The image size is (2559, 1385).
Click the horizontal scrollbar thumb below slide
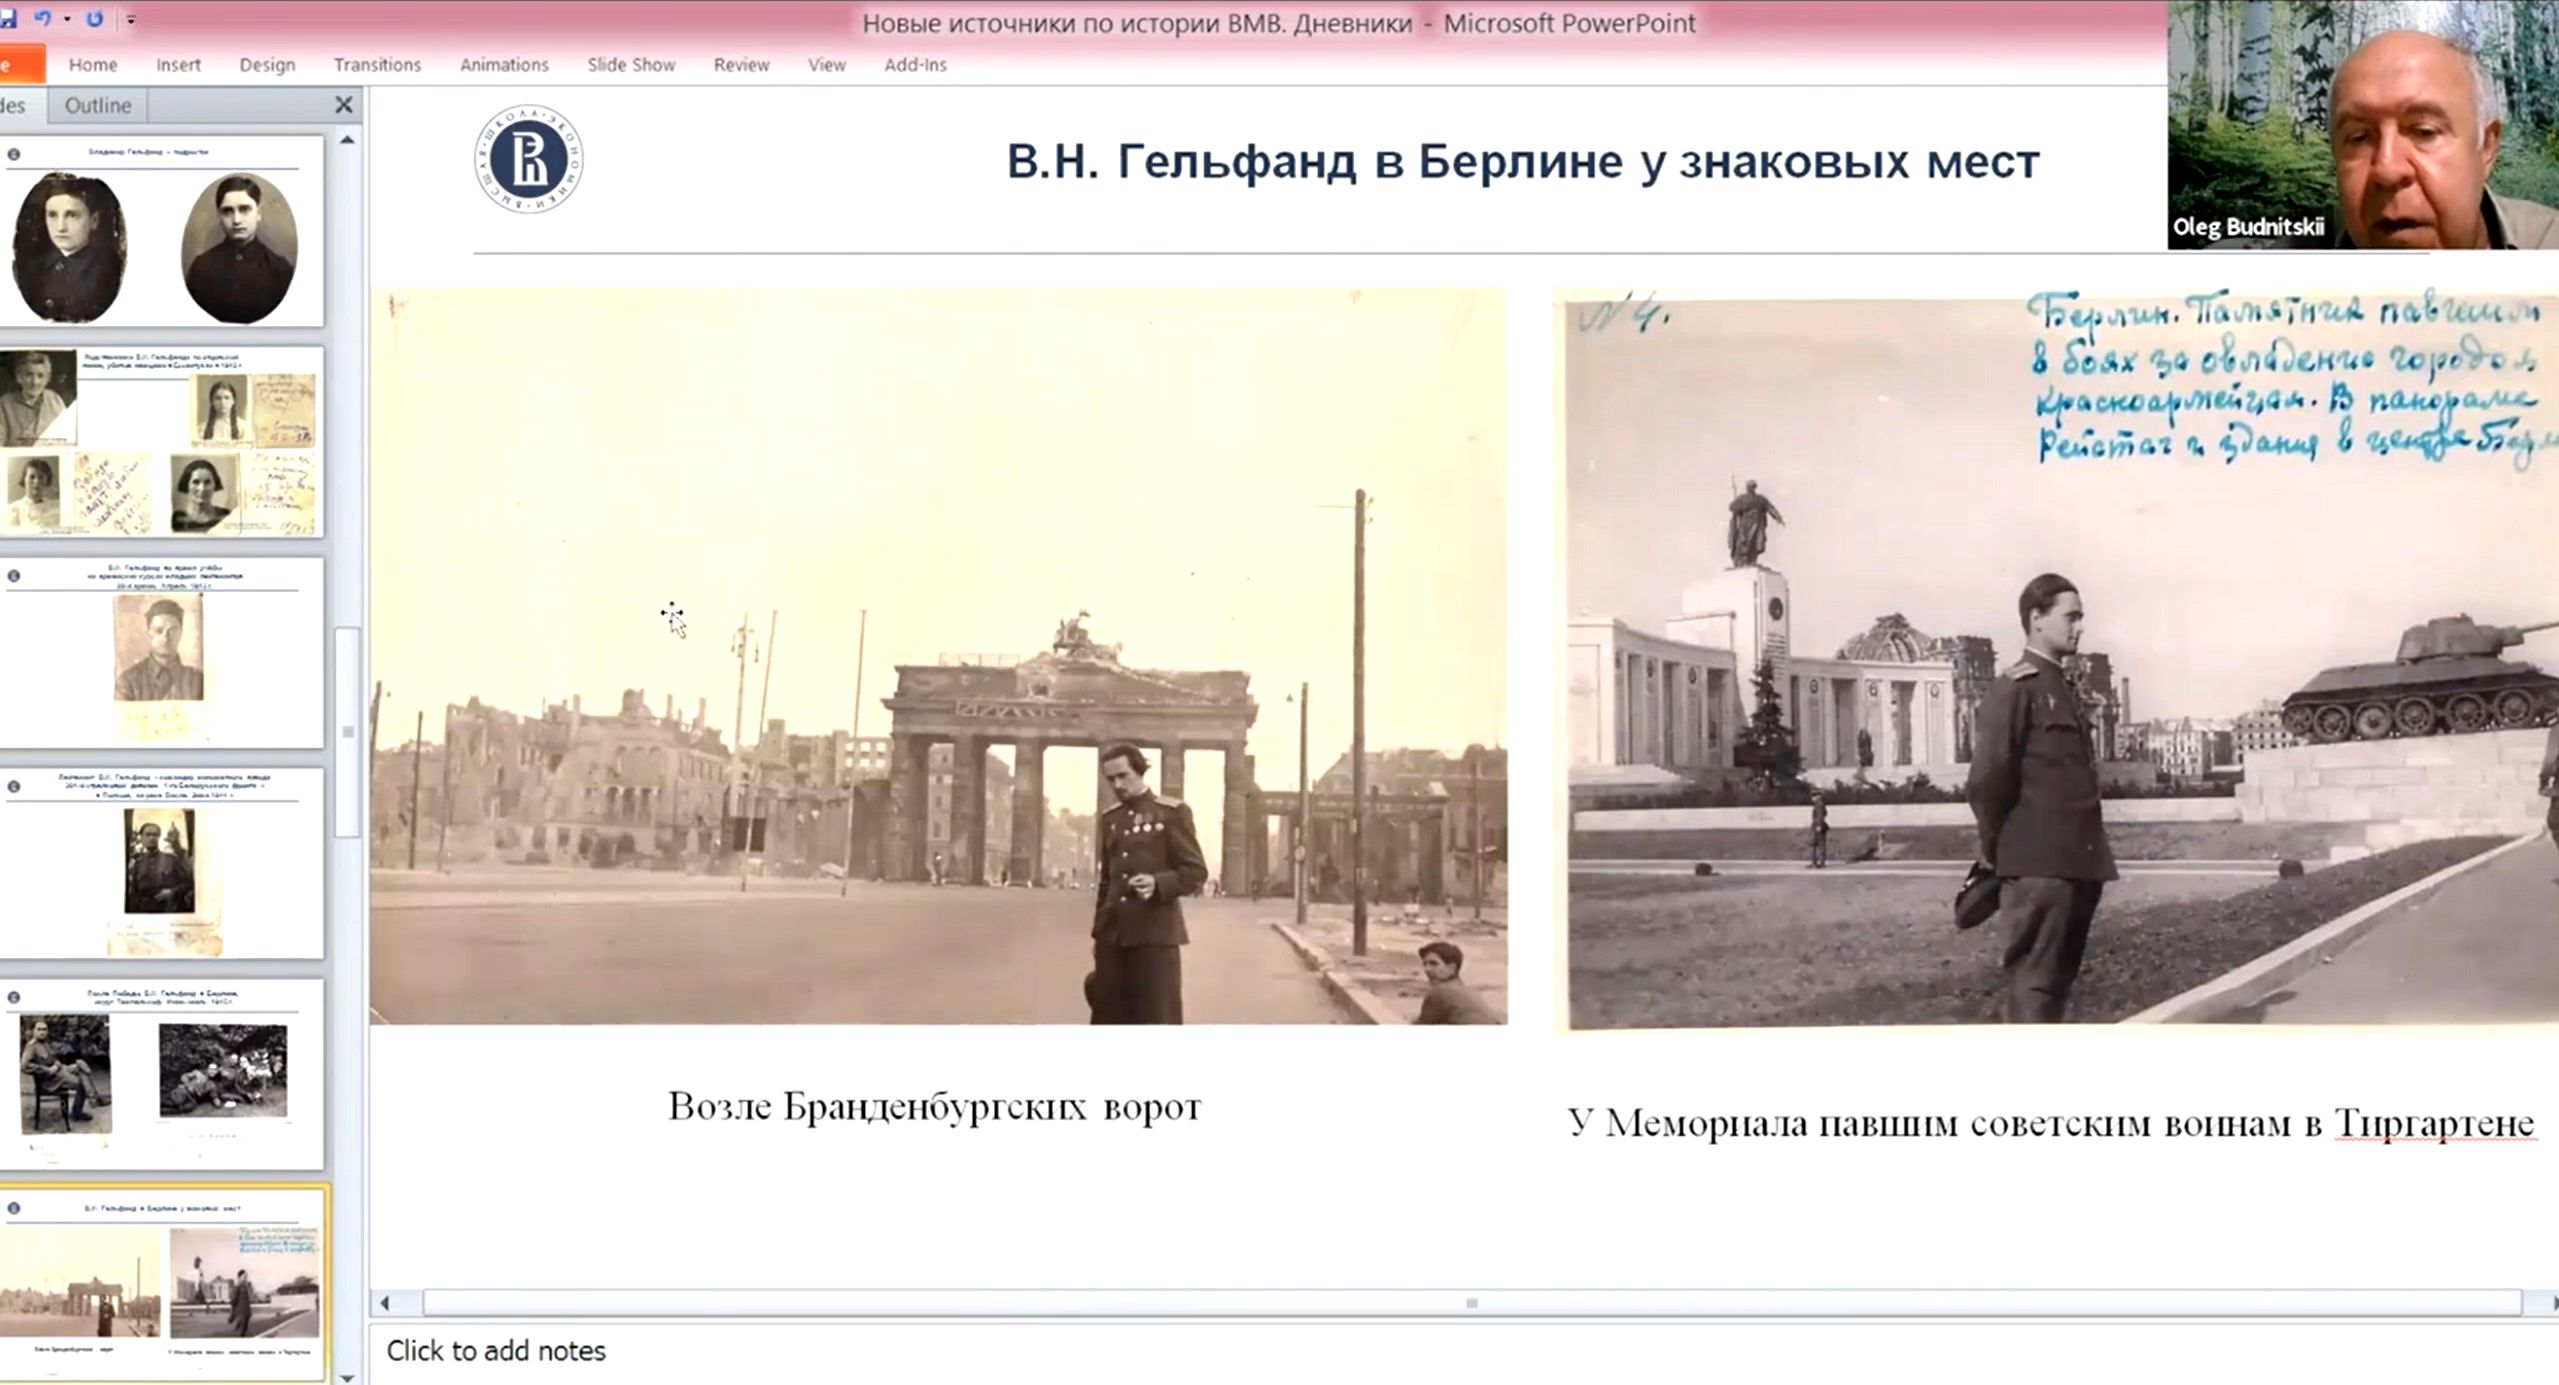tap(1470, 1302)
